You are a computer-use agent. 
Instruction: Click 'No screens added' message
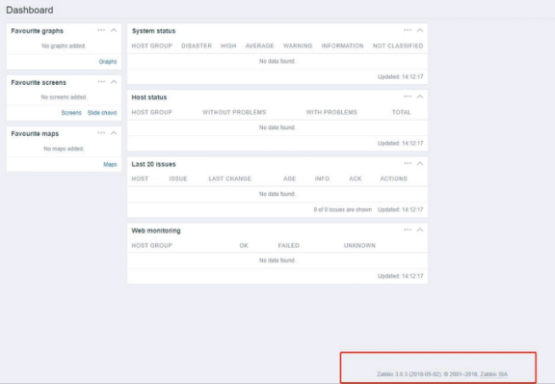pyautogui.click(x=64, y=97)
